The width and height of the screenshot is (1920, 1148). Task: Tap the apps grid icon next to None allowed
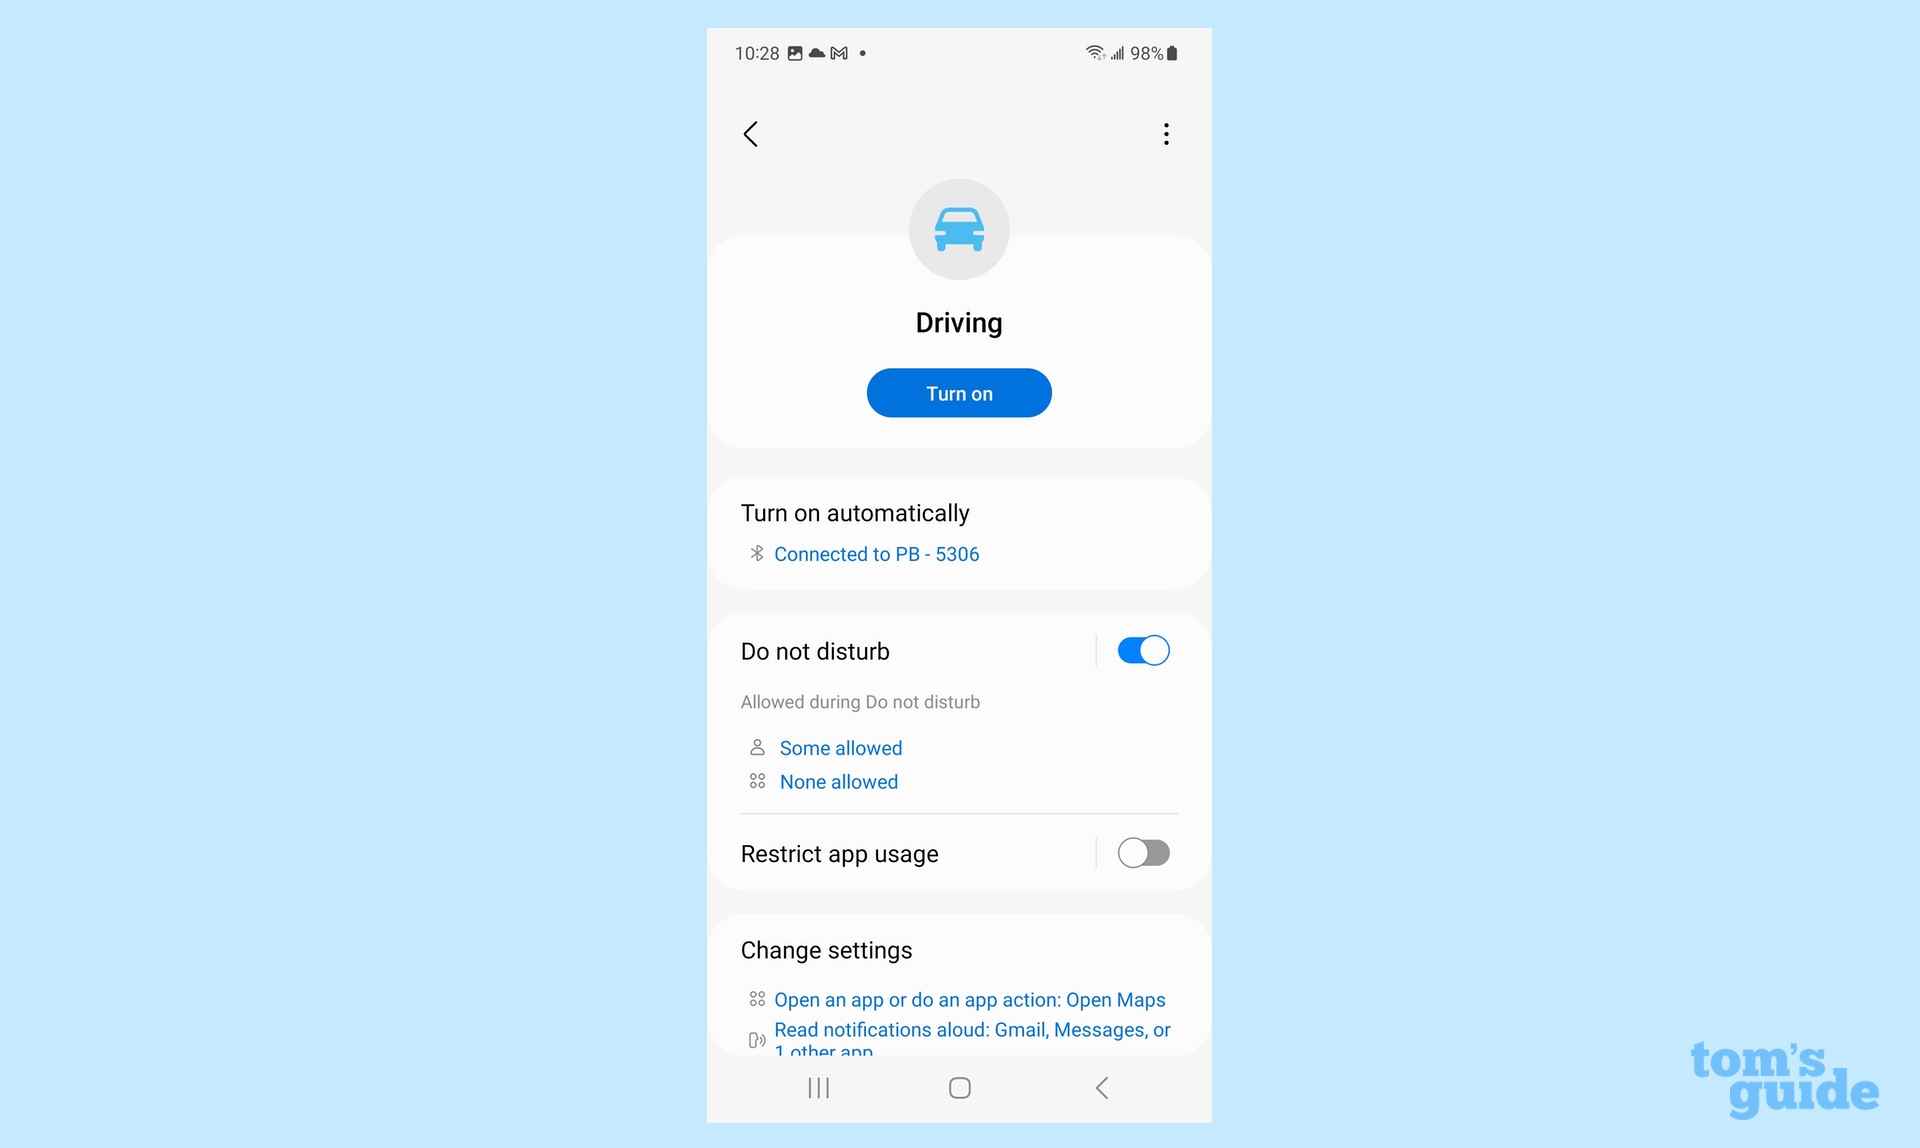click(757, 780)
